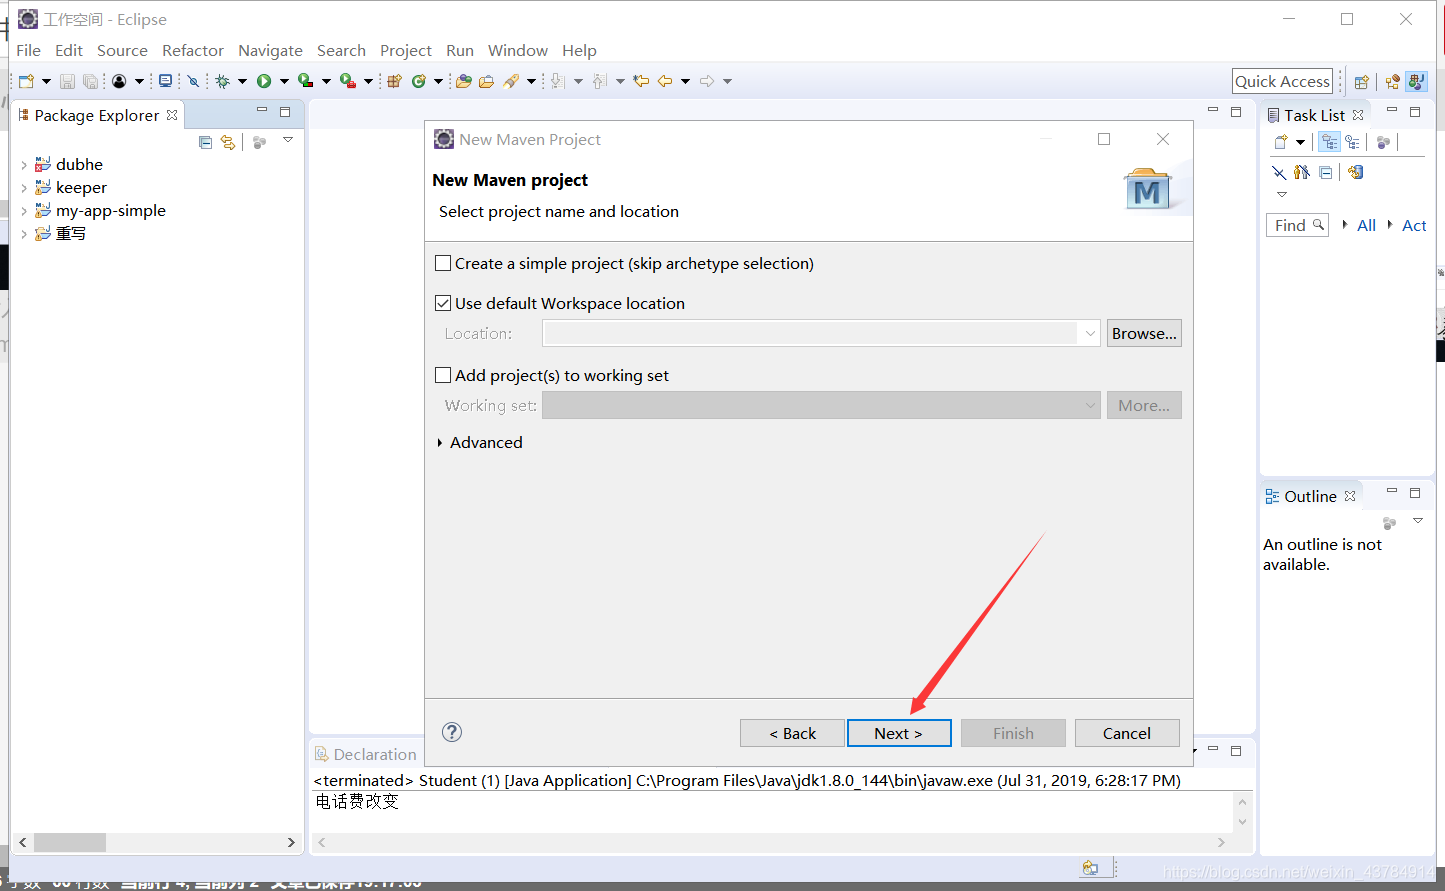Image resolution: width=1445 pixels, height=891 pixels.
Task: Open the Task List view menu triangle
Action: coord(1282,195)
